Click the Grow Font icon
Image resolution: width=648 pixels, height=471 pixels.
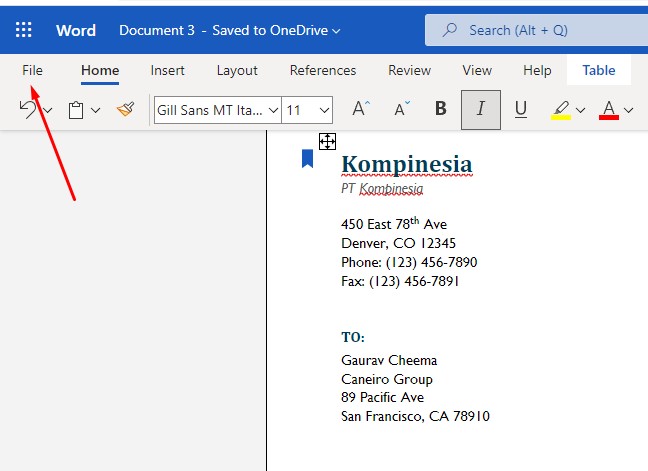coord(360,109)
